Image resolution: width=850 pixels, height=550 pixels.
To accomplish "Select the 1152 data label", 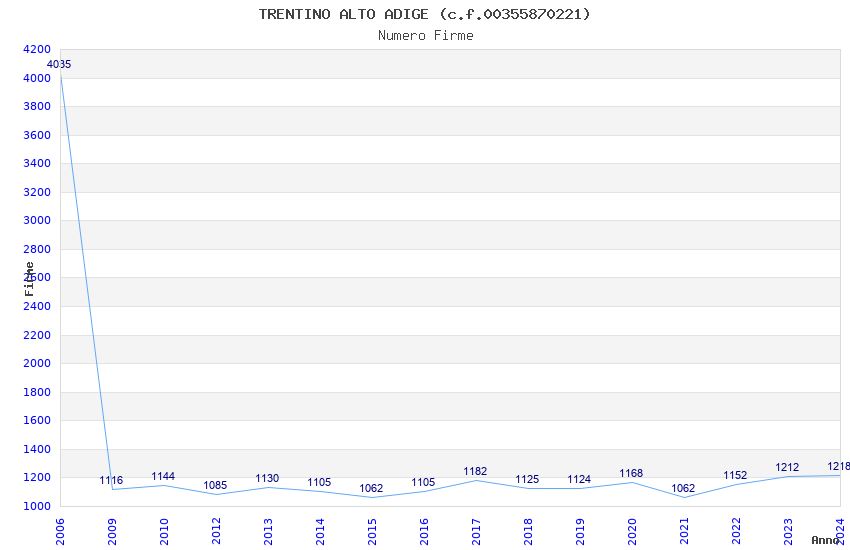I will (735, 476).
